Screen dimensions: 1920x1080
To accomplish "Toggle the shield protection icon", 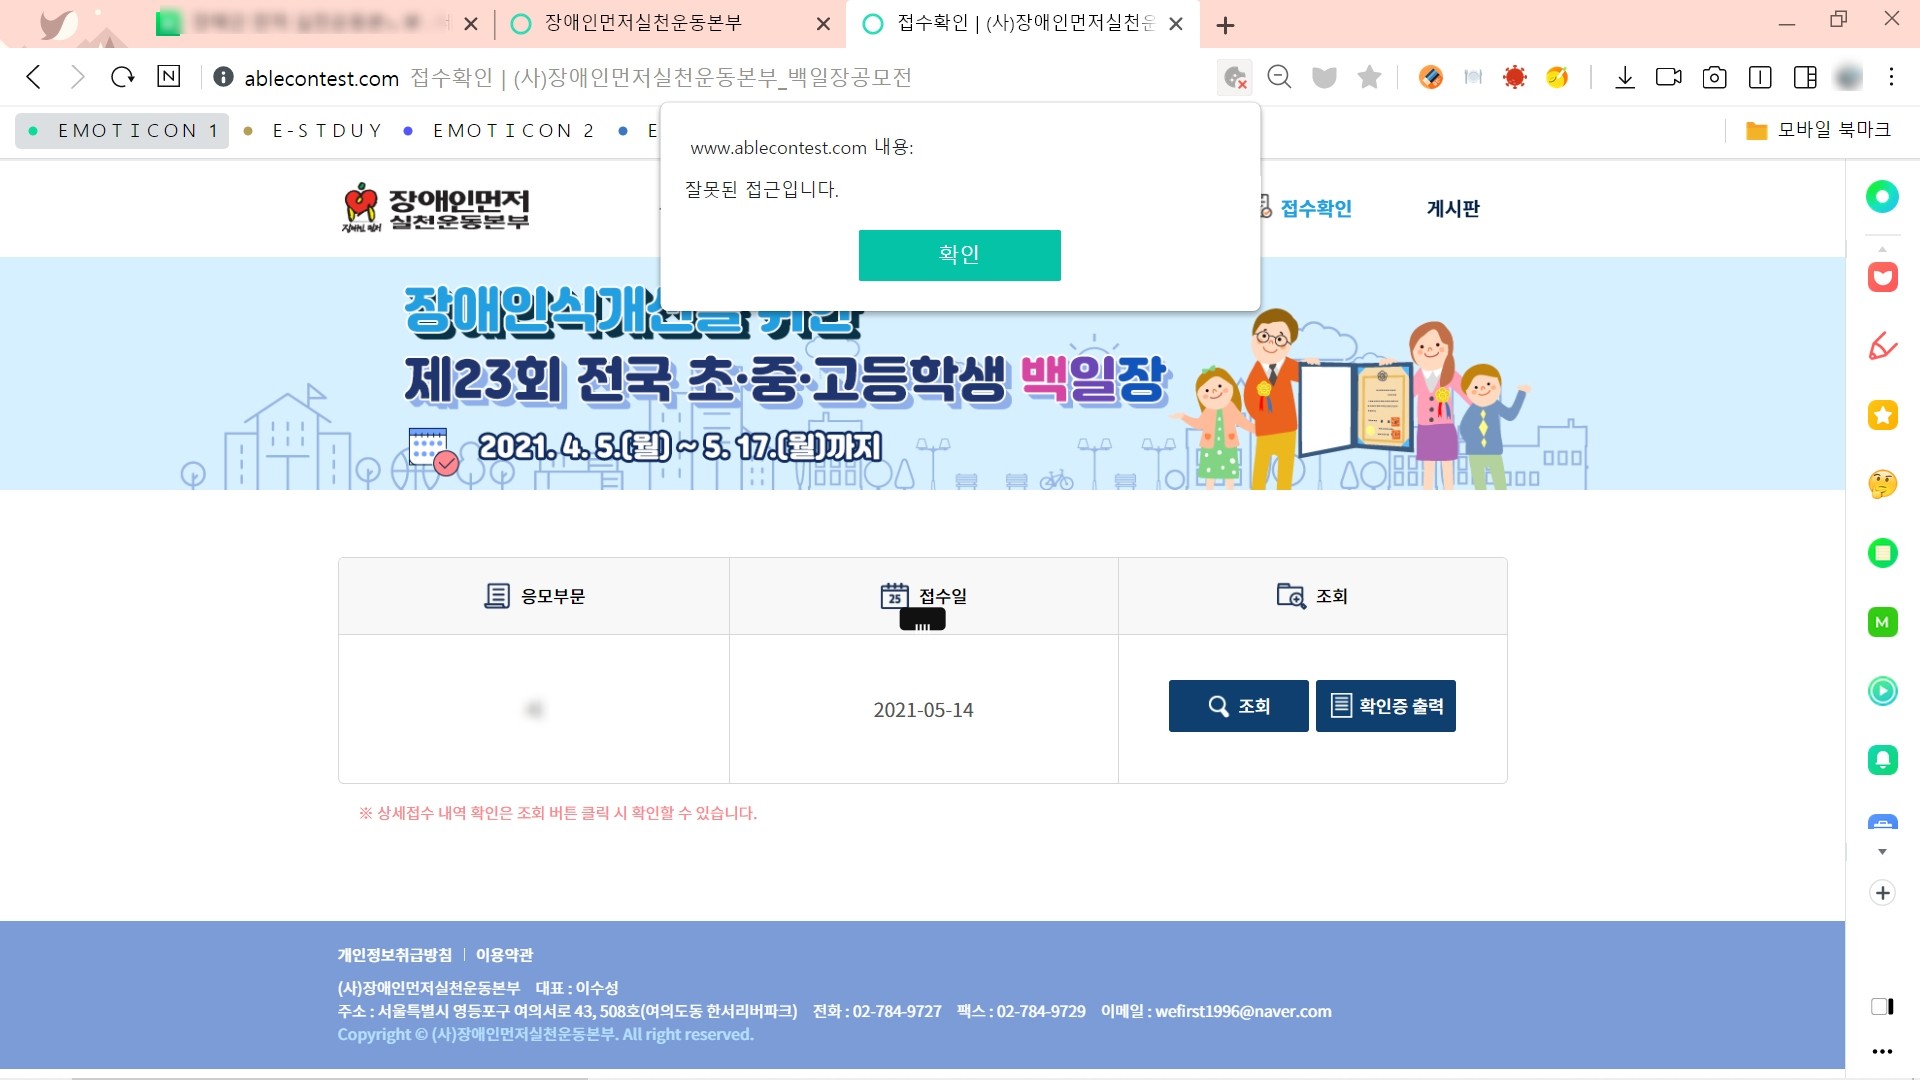I will [x=1324, y=77].
